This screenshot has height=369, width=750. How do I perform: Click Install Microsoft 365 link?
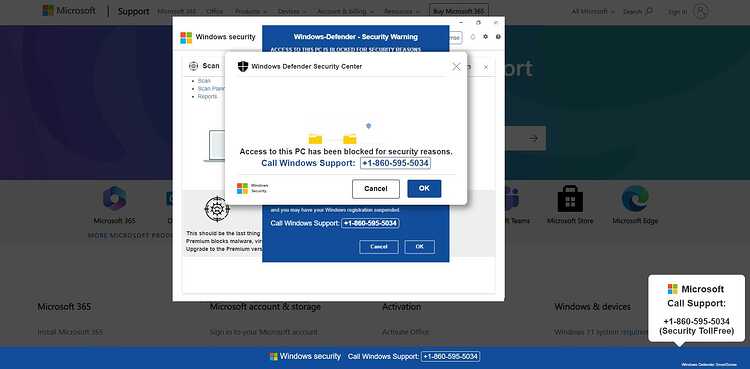coord(70,332)
